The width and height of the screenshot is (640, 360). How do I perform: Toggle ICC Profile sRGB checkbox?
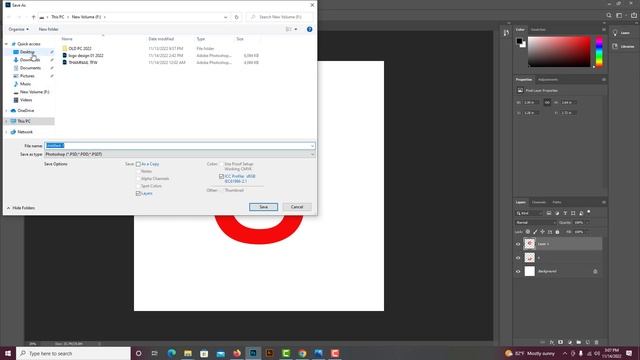point(221,176)
